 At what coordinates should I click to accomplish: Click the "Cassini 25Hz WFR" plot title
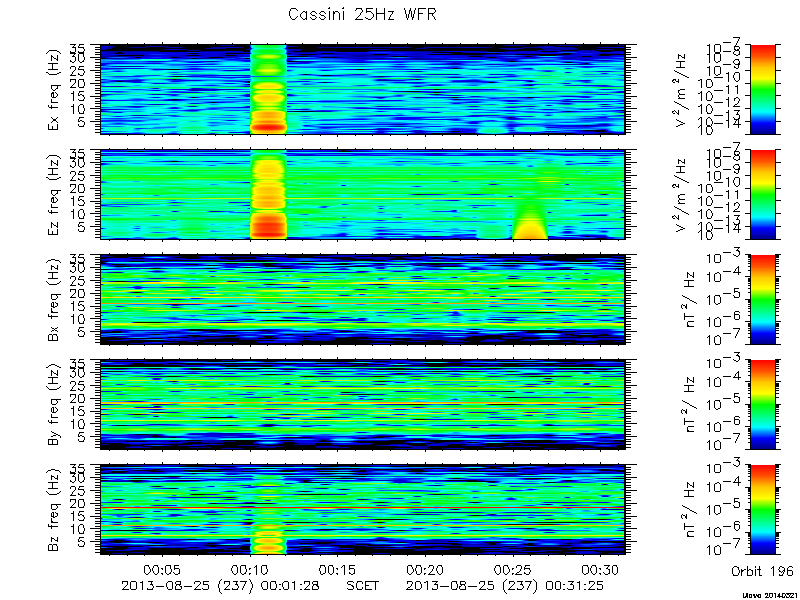point(362,14)
